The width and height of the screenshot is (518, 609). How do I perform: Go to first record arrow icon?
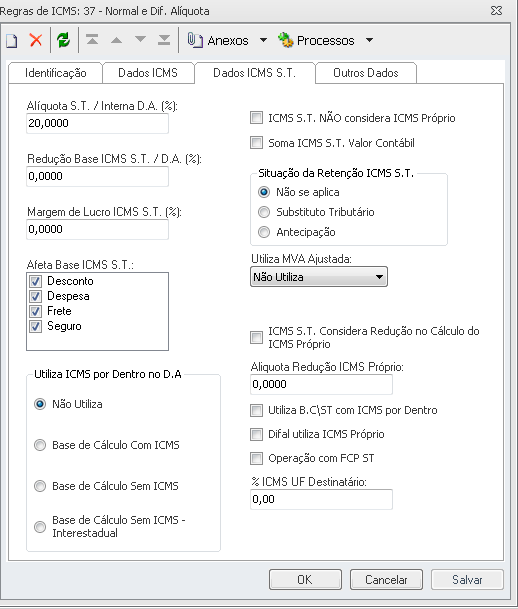(92, 40)
